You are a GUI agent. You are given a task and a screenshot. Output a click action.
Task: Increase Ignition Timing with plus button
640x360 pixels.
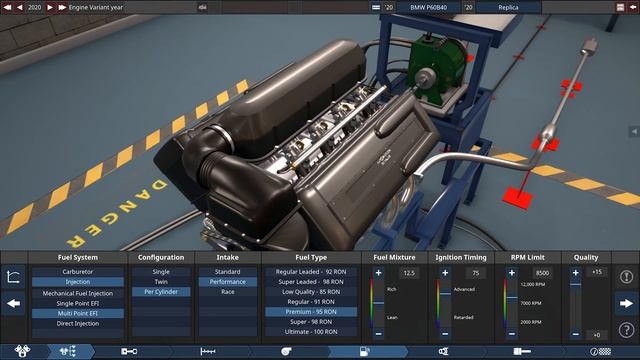click(x=445, y=273)
